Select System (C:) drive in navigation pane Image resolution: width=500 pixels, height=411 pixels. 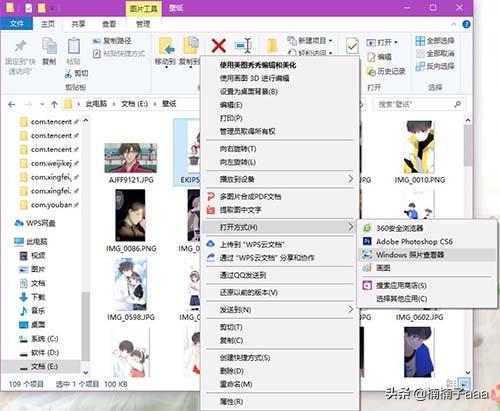click(x=39, y=339)
